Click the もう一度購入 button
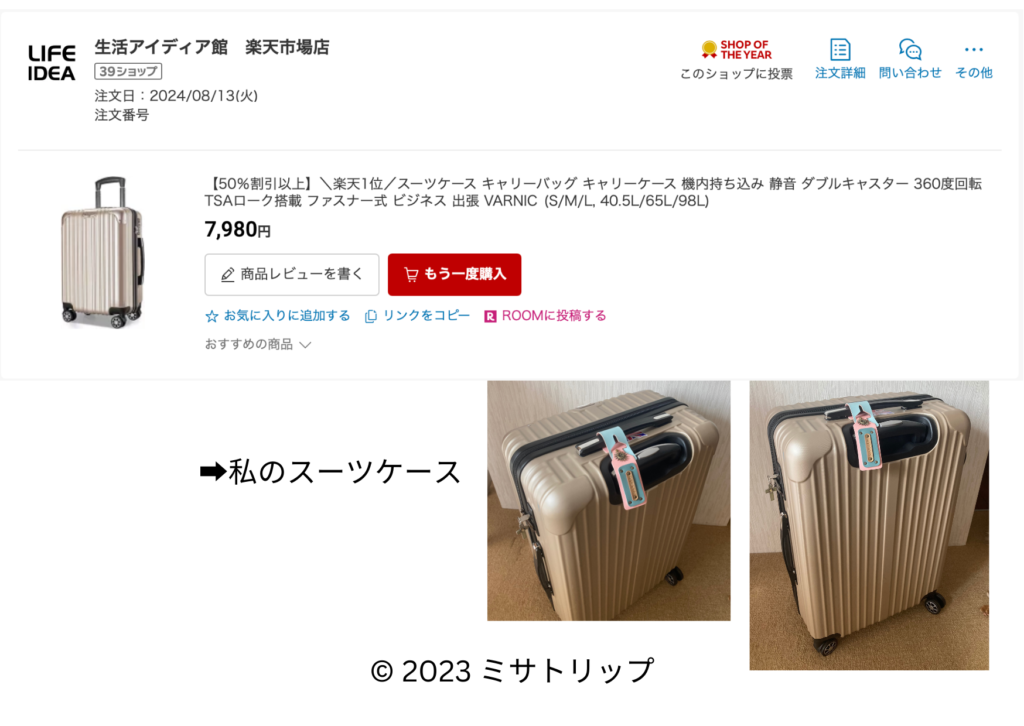This screenshot has height=726, width=1024. [x=455, y=275]
